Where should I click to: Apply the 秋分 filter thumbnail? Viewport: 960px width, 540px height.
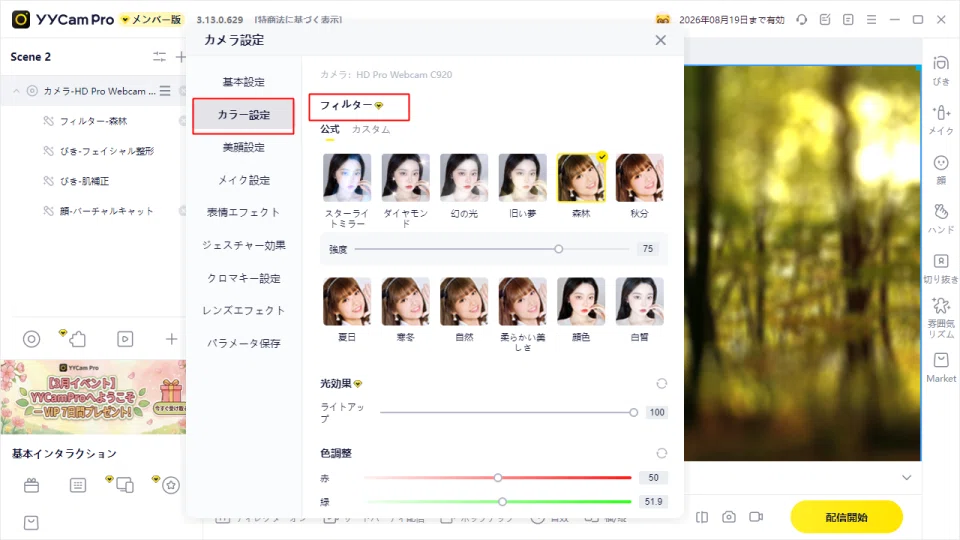639,178
